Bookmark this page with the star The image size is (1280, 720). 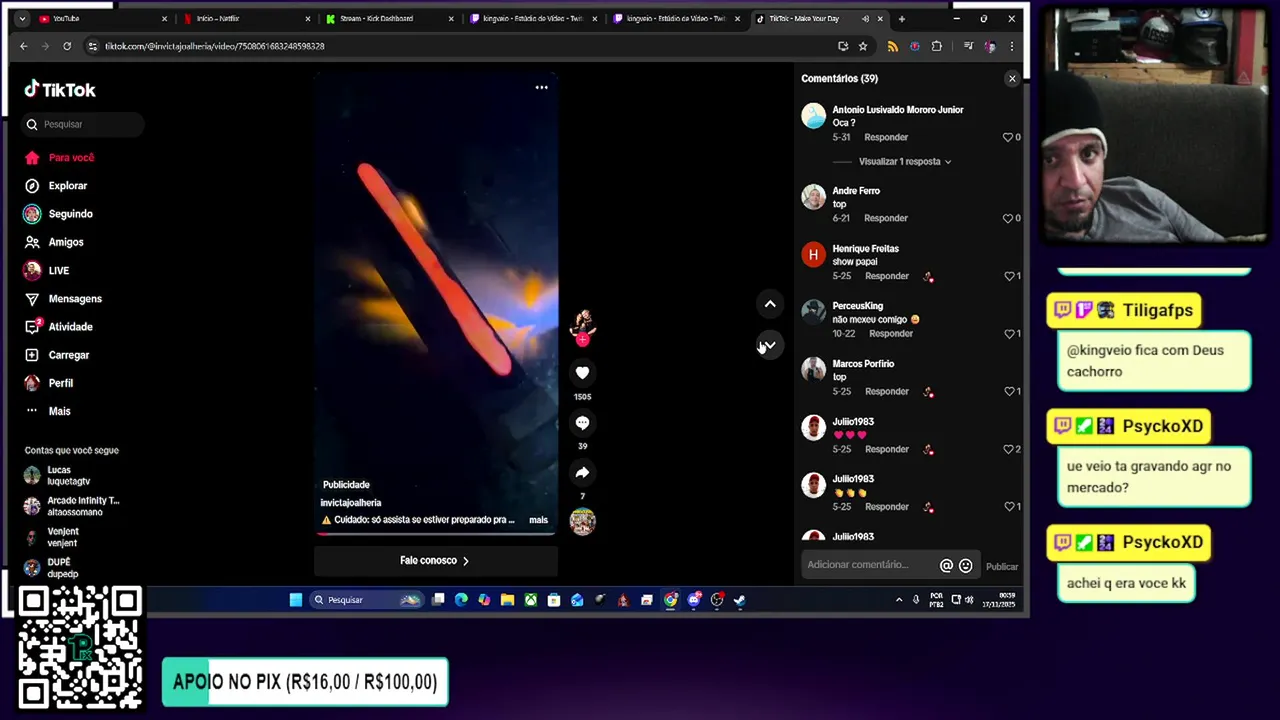[863, 46]
